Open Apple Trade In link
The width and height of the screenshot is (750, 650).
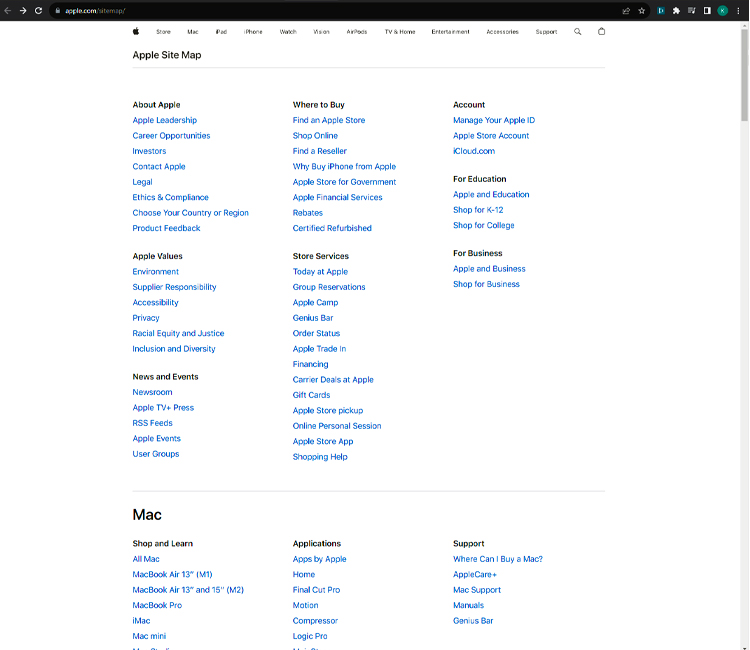pyautogui.click(x=319, y=349)
